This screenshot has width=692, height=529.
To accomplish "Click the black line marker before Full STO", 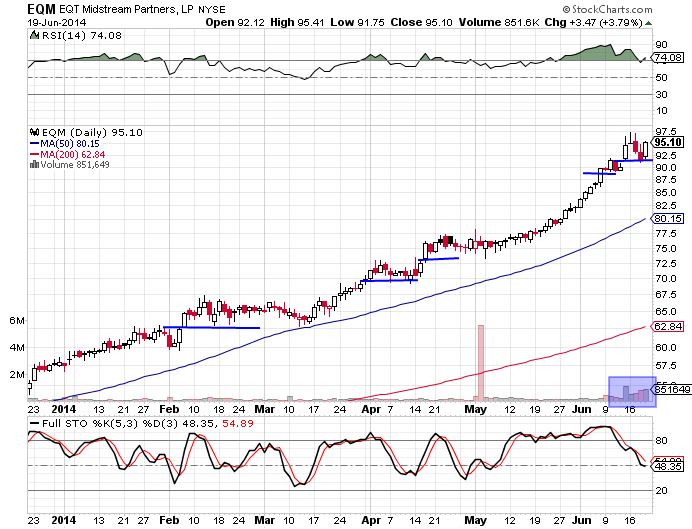I will point(34,424).
